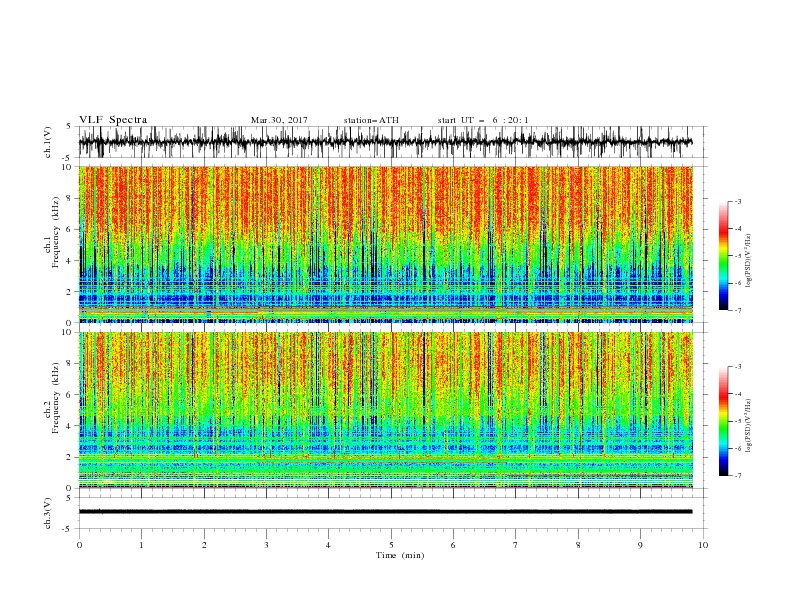Click the ch.3 voltage waveform trace
The image size is (792, 612).
385,512
